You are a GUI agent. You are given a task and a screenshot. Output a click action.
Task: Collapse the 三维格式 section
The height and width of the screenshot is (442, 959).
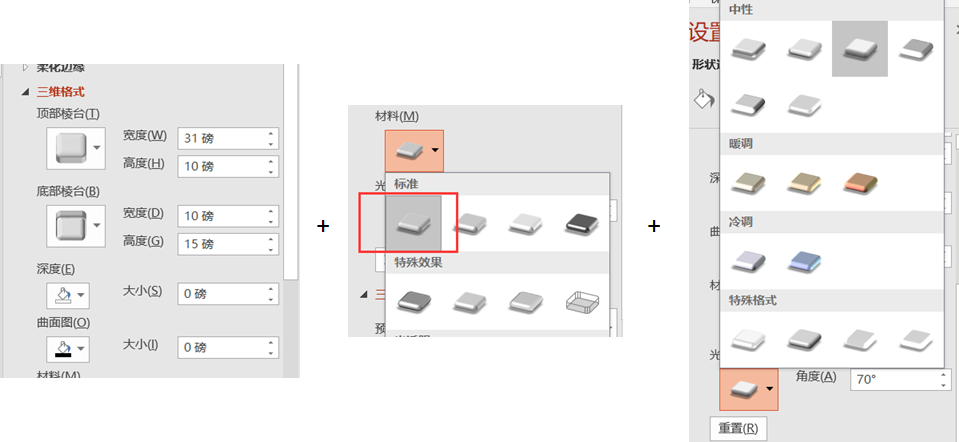tap(25, 92)
